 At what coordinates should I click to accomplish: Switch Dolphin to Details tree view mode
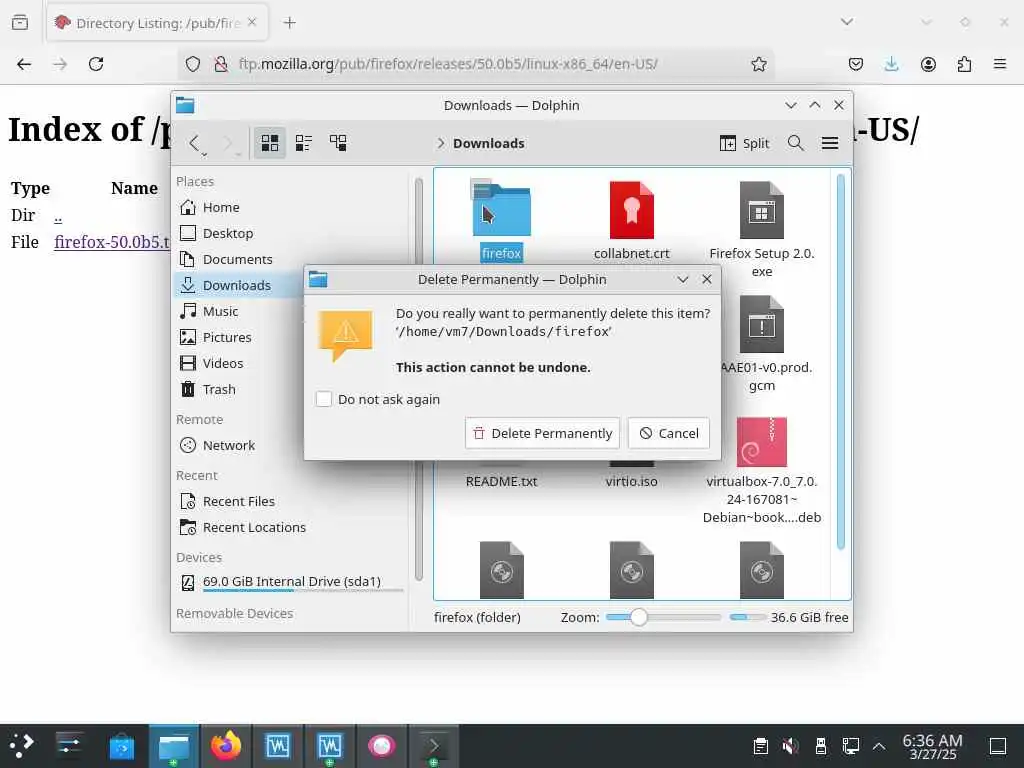coord(338,143)
